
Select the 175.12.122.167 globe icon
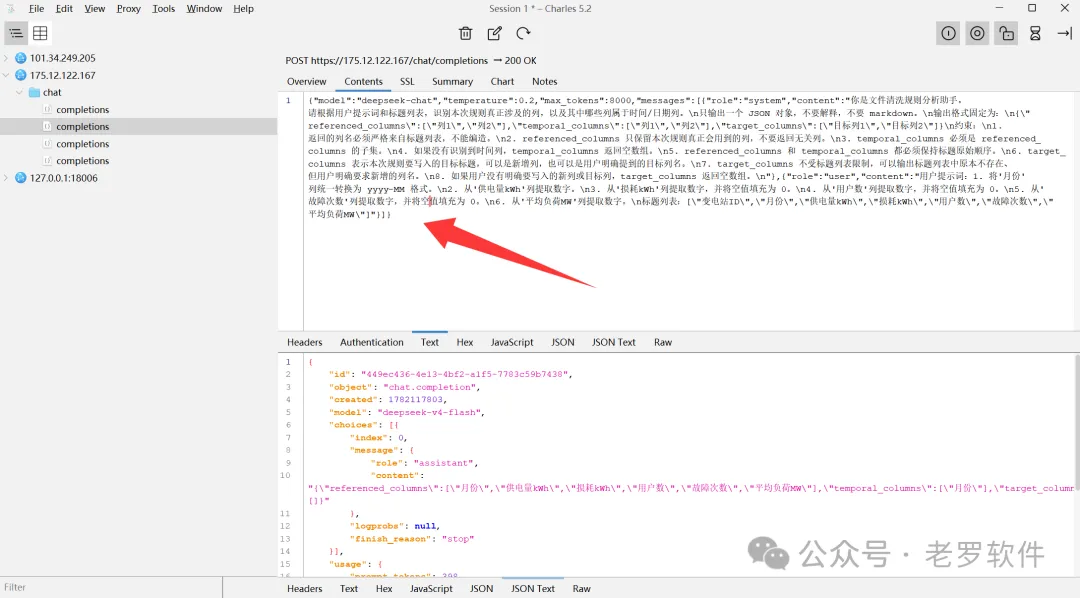coord(21,75)
